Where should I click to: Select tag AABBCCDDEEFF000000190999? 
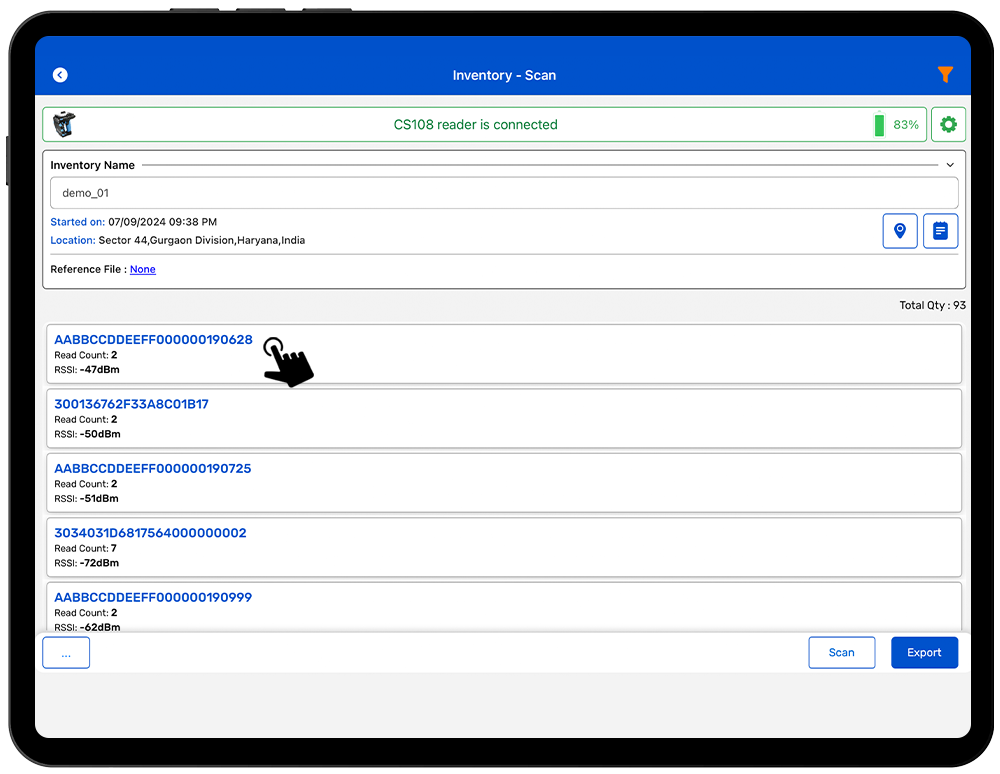coord(153,598)
